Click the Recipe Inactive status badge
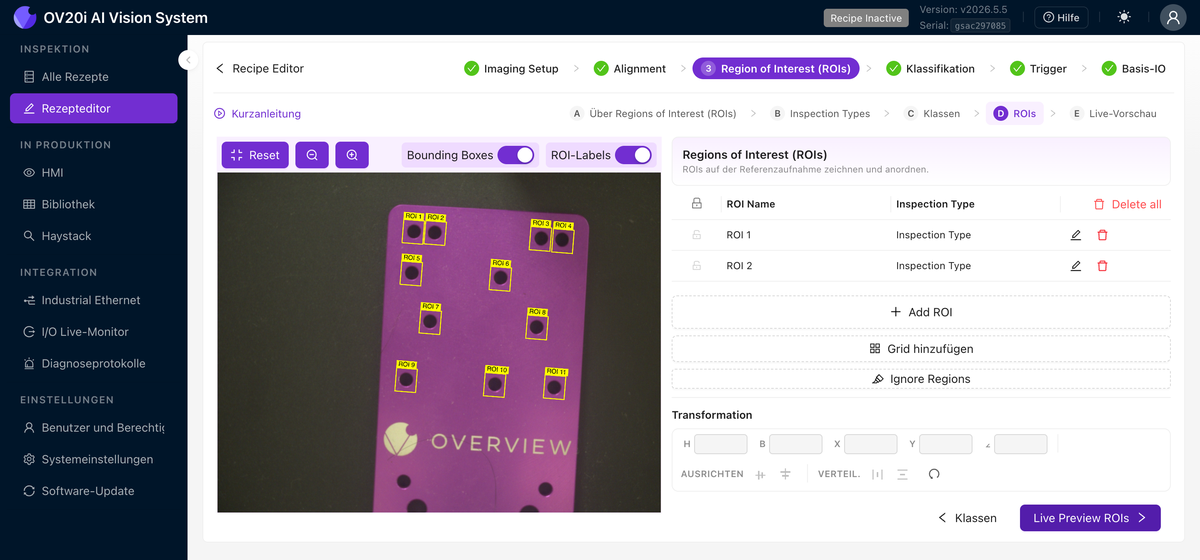The width and height of the screenshot is (1200, 560). (866, 18)
